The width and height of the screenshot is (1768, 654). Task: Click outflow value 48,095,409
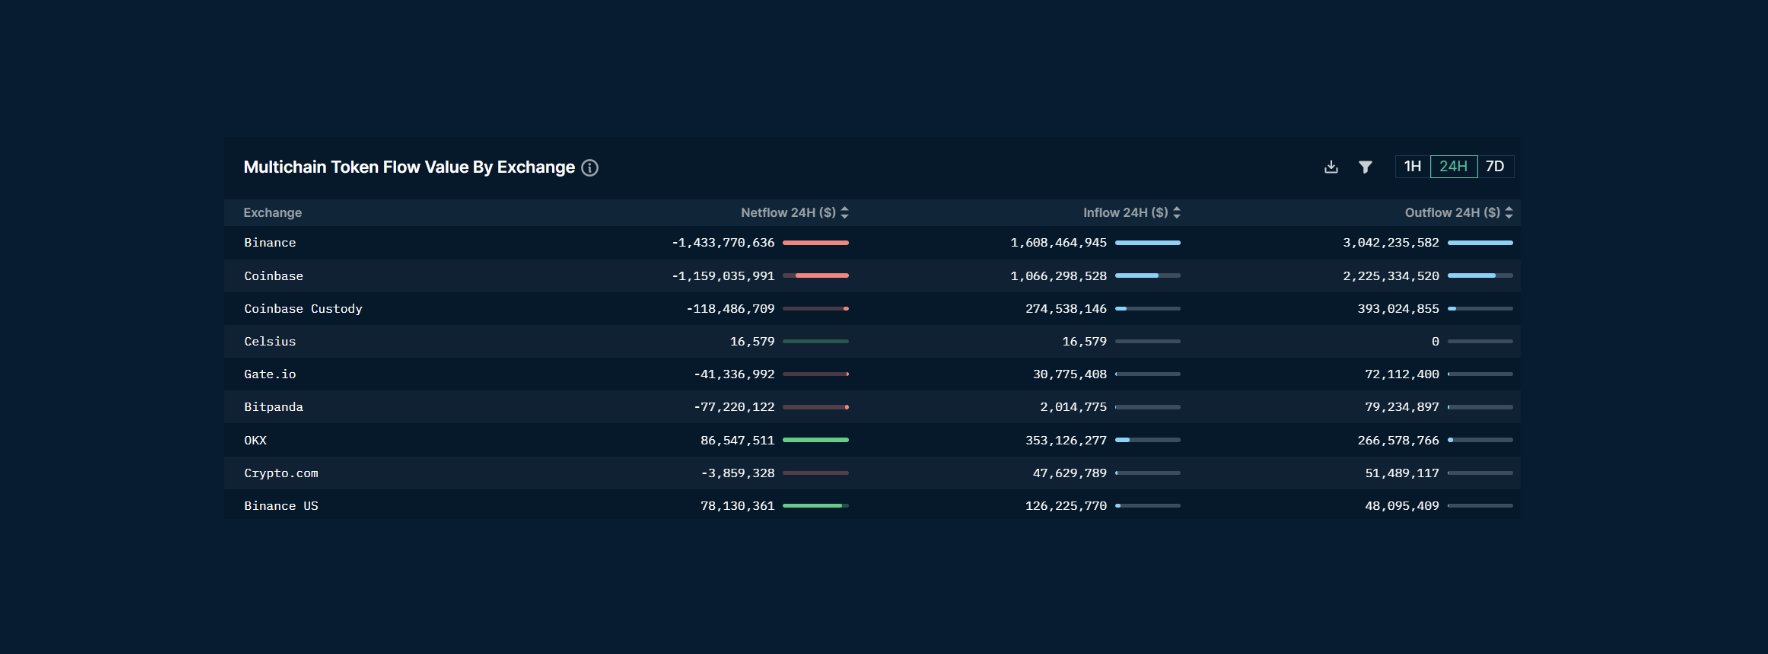pyautogui.click(x=1402, y=506)
